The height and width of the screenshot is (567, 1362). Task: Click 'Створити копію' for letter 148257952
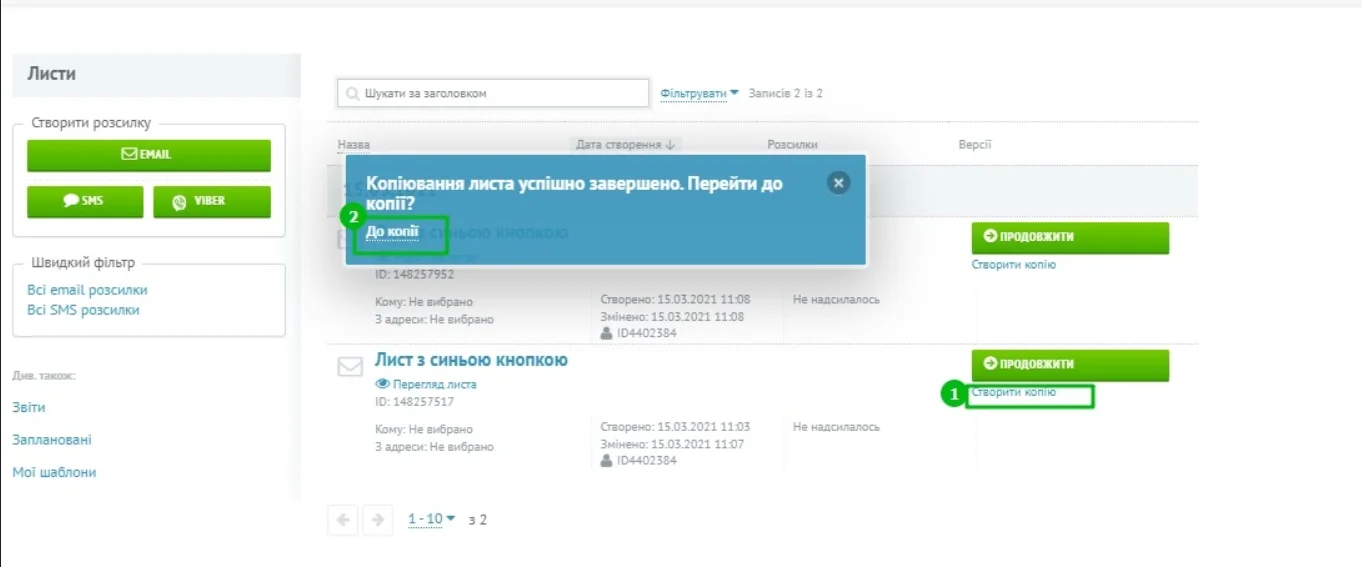coord(1014,265)
